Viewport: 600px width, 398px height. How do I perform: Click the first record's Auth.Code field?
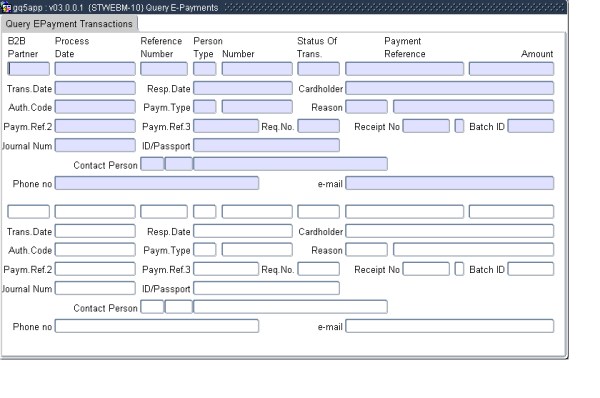point(95,107)
